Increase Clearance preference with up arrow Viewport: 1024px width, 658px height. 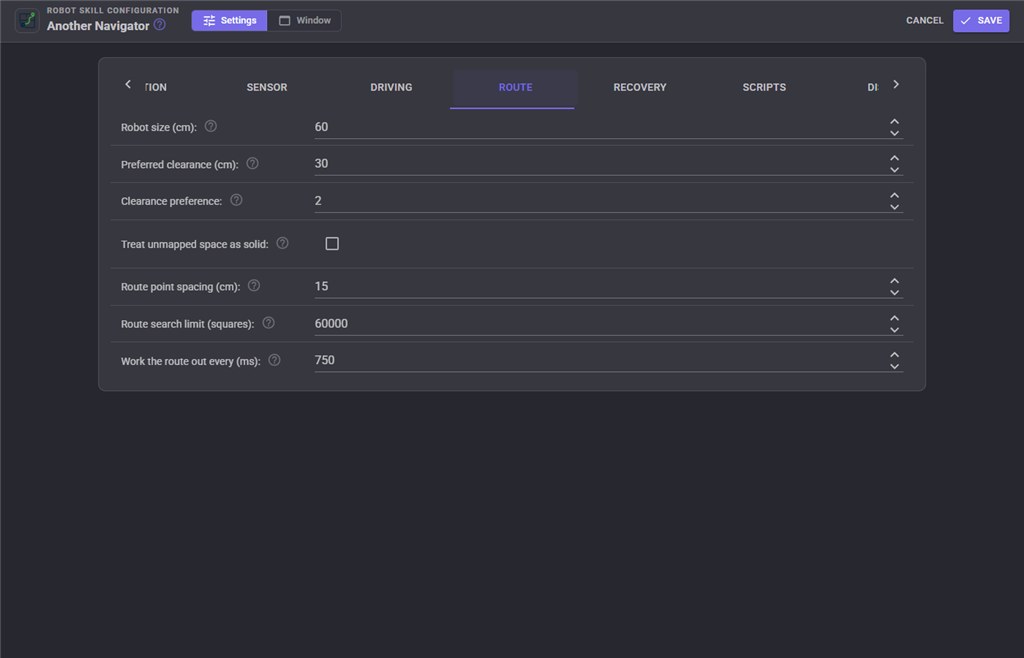tap(895, 195)
